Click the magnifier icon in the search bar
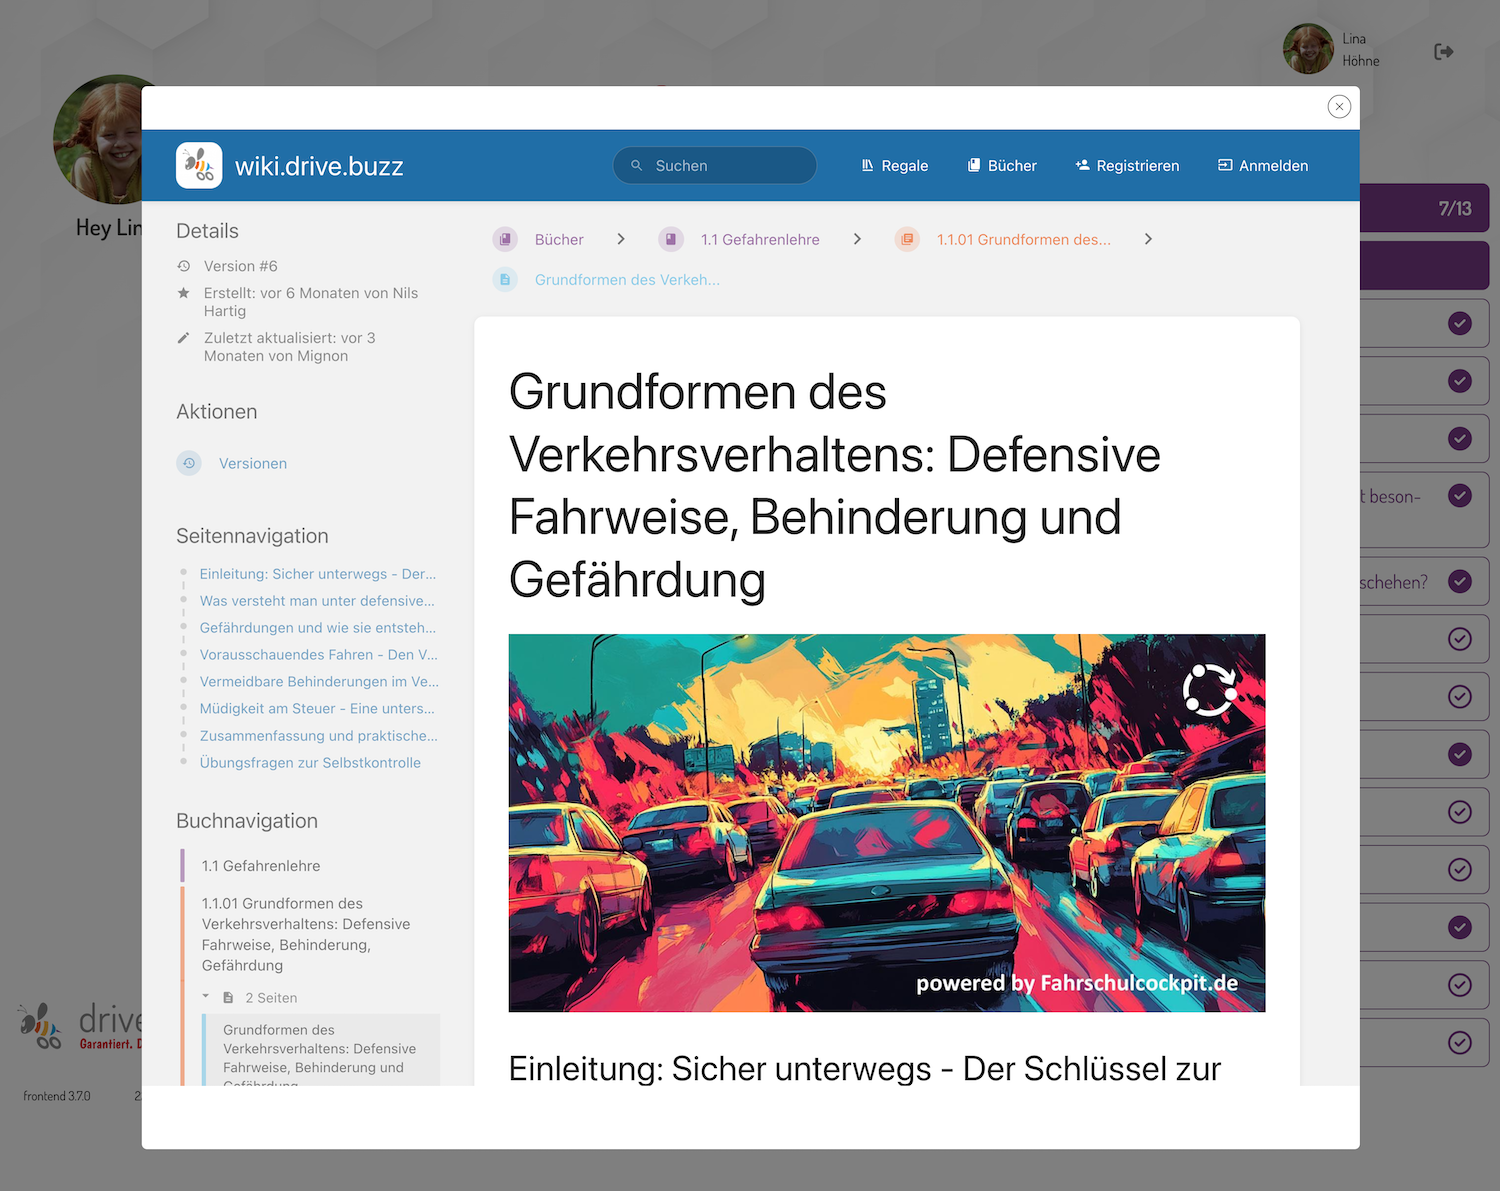 (x=637, y=165)
